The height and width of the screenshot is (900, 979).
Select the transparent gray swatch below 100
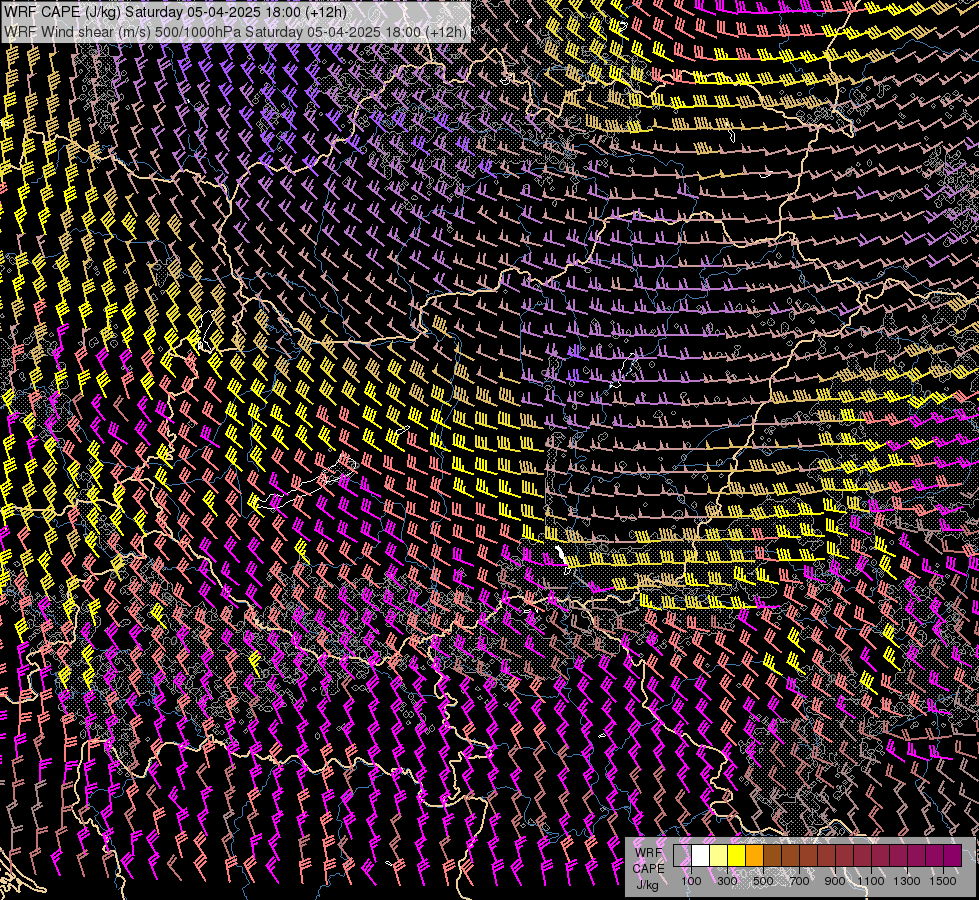[682, 855]
